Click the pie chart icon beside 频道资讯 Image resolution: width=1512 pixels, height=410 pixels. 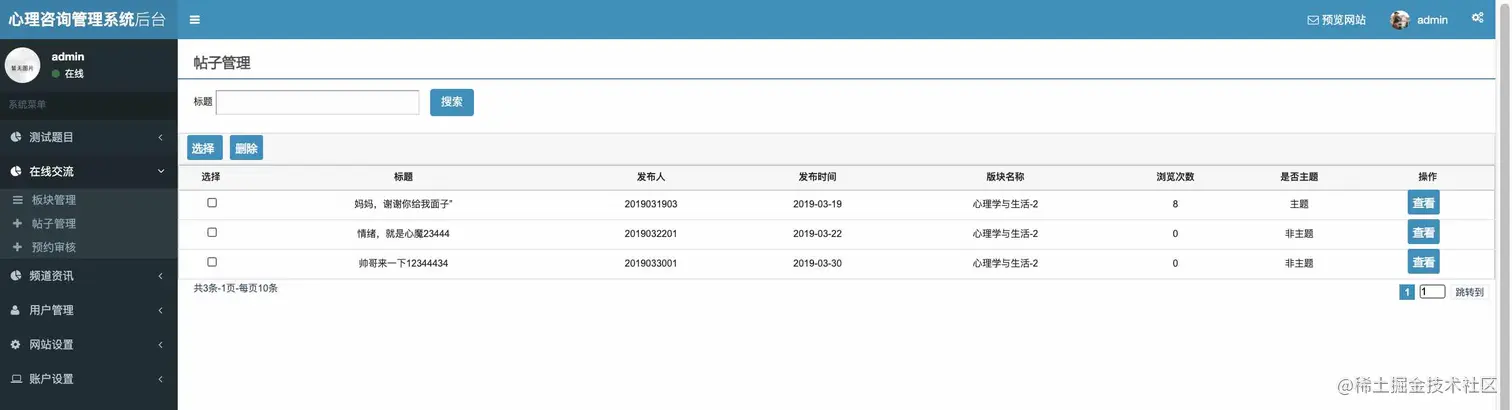click(16, 276)
